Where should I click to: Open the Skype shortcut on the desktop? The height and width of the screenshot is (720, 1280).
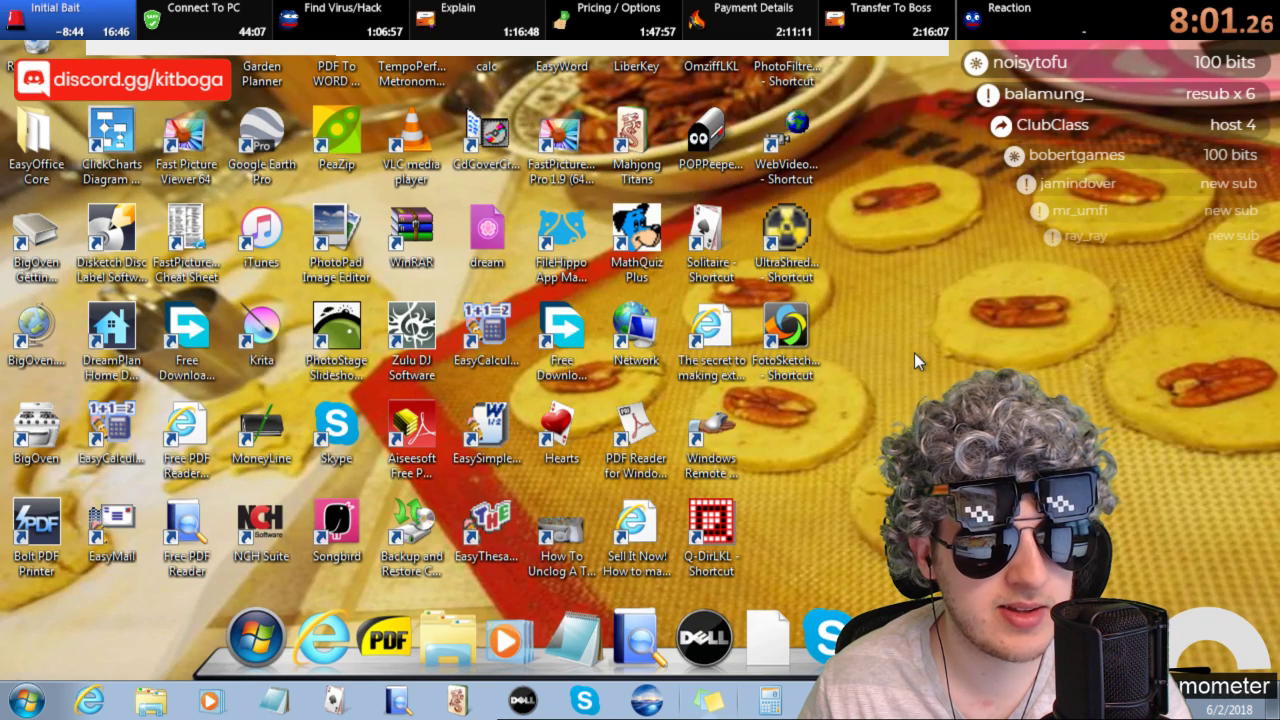(x=336, y=425)
